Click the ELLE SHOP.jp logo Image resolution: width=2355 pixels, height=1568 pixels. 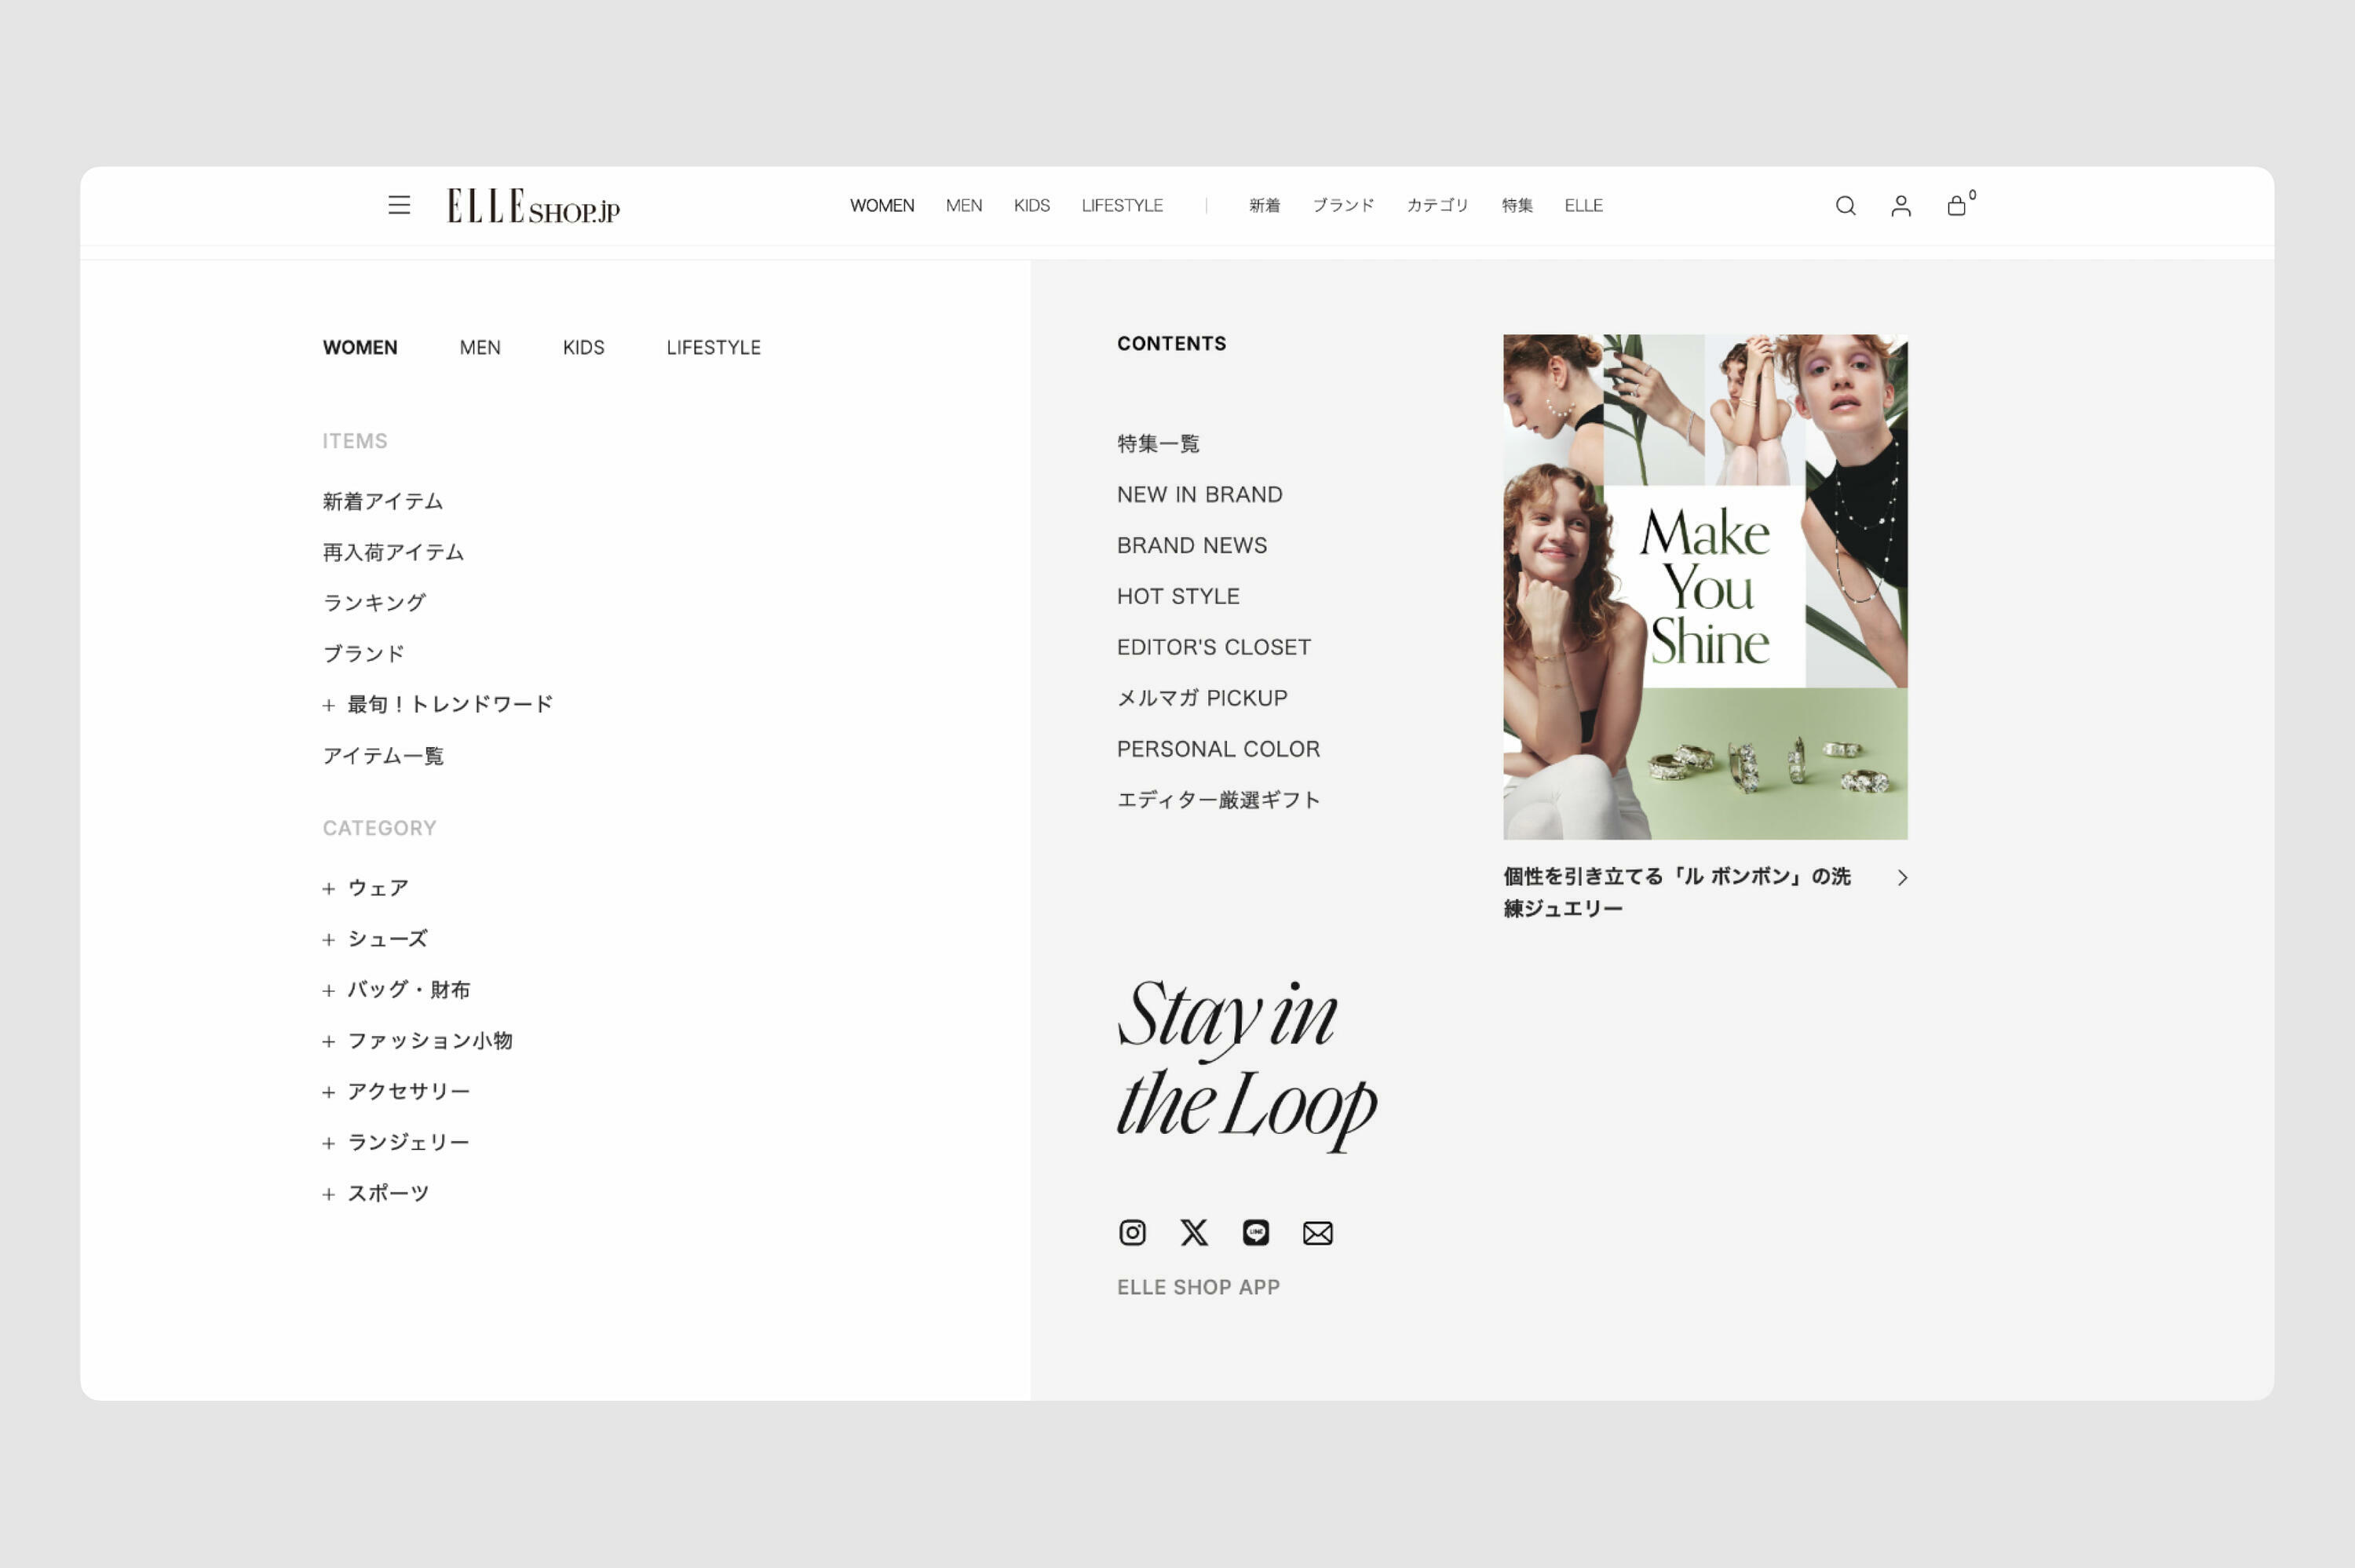533,206
